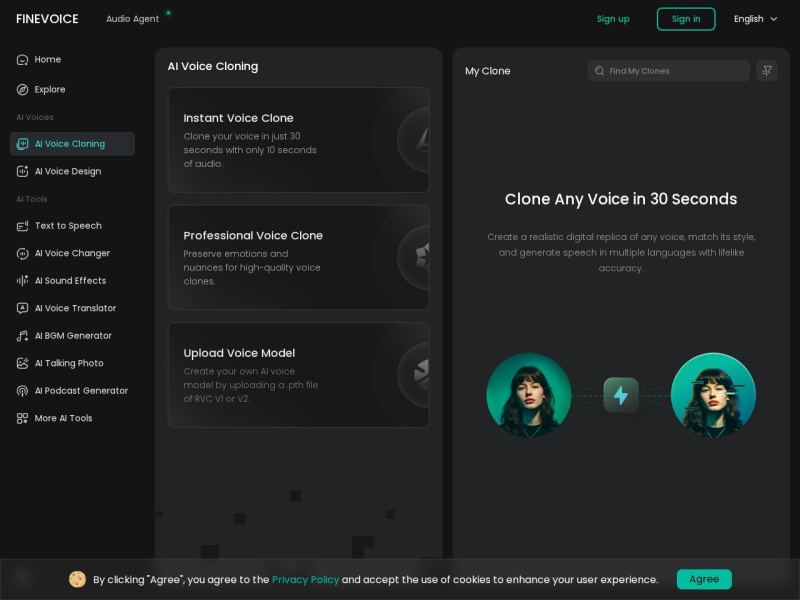Screen dimensions: 800x600
Task: Click the AI BGM Generator music icon
Action: point(22,336)
